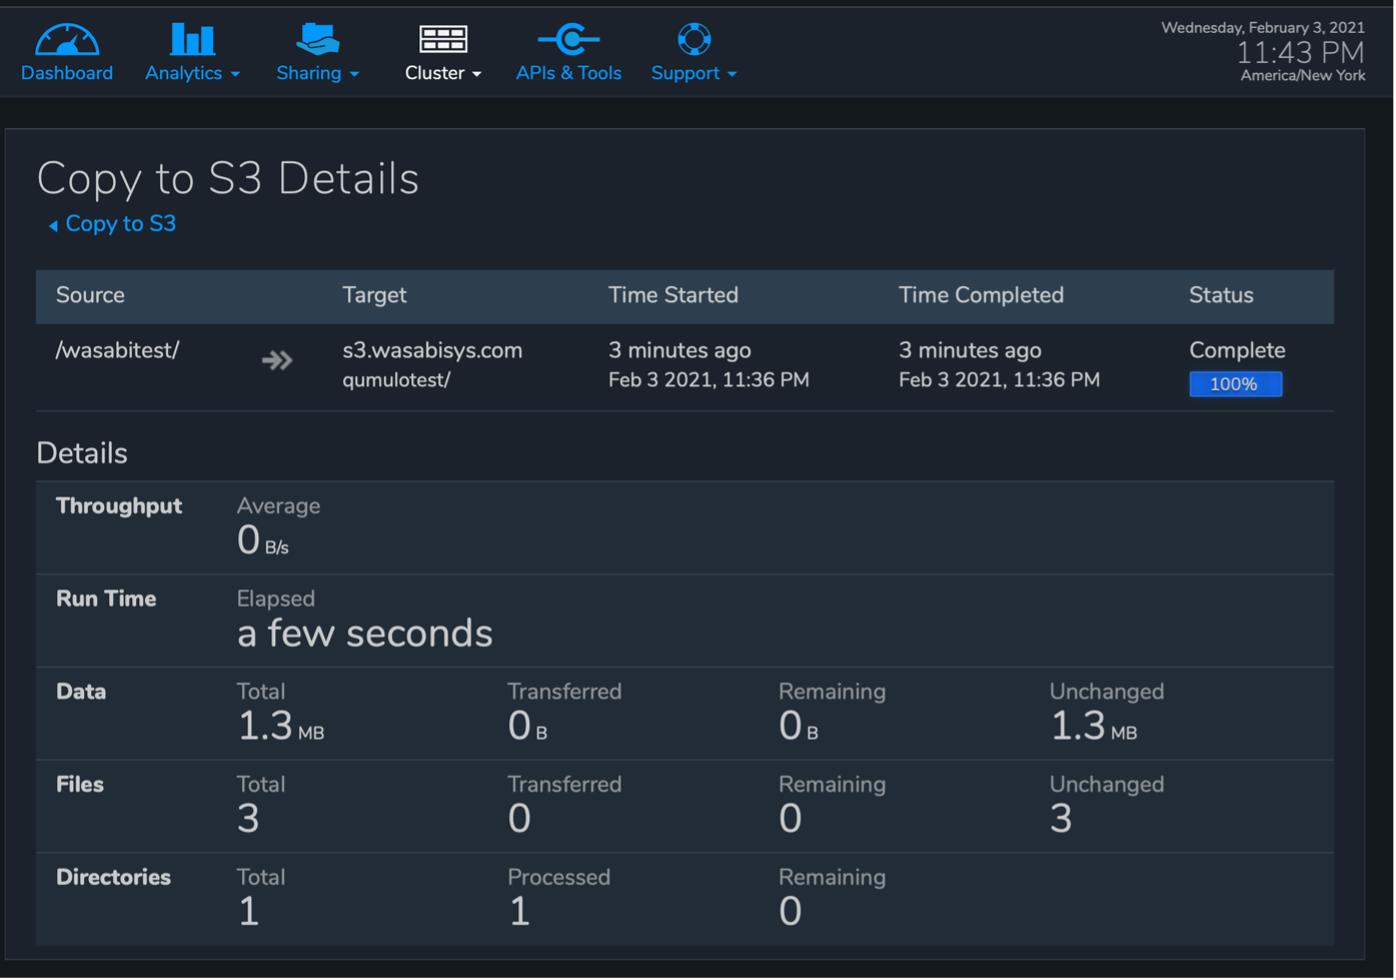Click the 'a few seconds' elapsed value
1396x980 pixels.
click(365, 633)
